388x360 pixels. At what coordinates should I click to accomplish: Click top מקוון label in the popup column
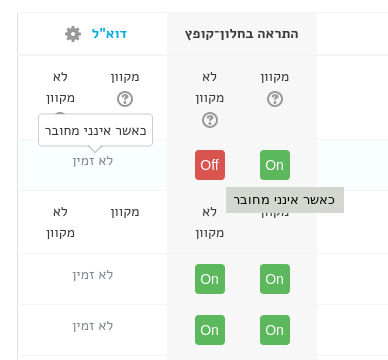click(x=275, y=77)
